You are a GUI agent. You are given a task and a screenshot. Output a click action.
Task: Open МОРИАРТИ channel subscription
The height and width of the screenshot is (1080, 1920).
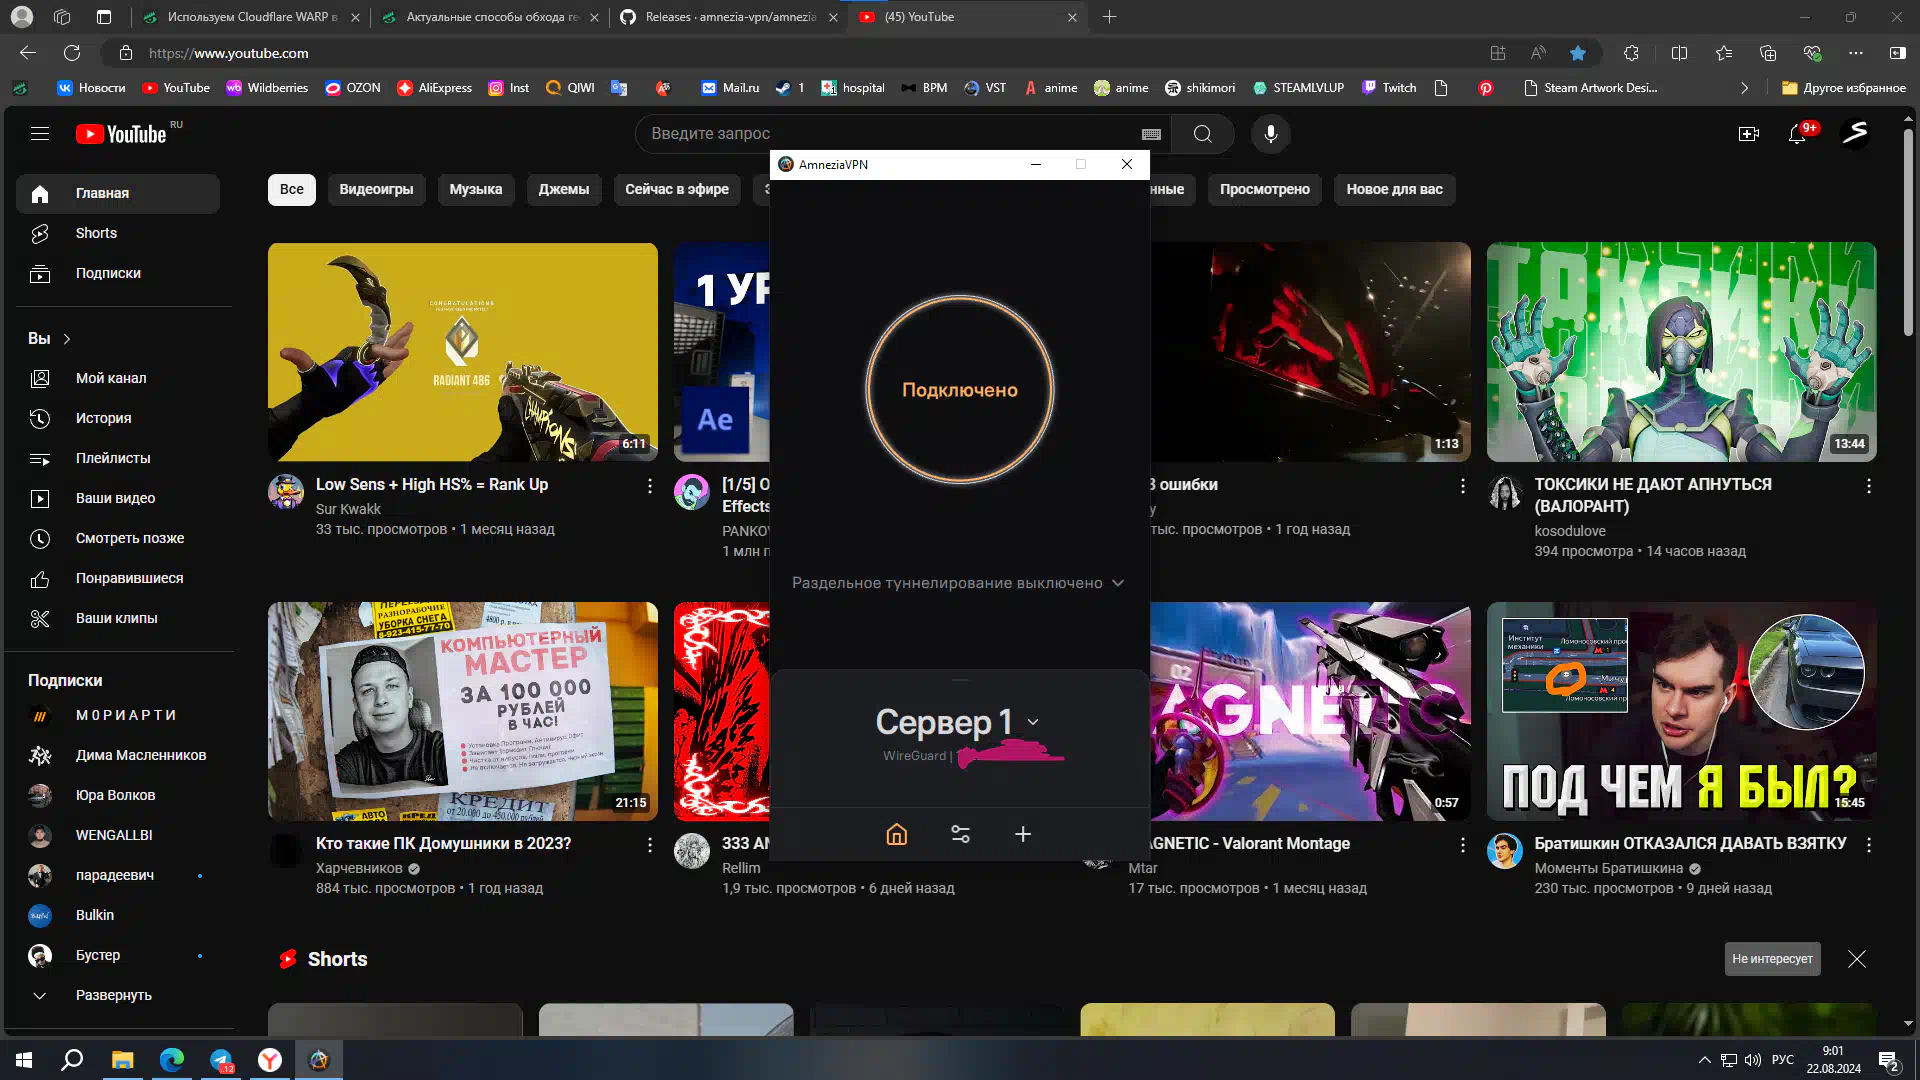point(118,715)
